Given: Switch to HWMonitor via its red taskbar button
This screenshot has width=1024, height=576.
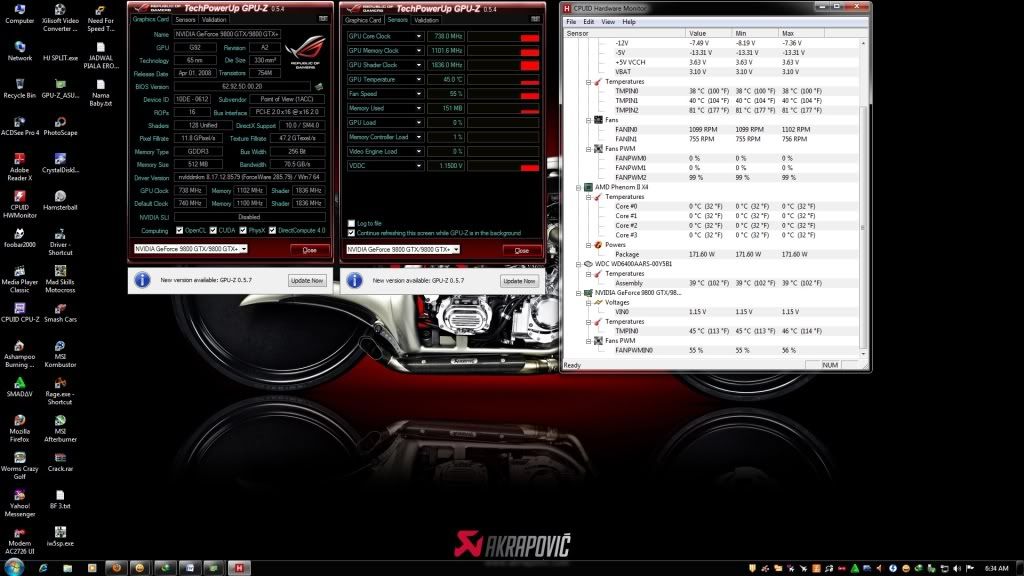Looking at the screenshot, I should click(239, 568).
